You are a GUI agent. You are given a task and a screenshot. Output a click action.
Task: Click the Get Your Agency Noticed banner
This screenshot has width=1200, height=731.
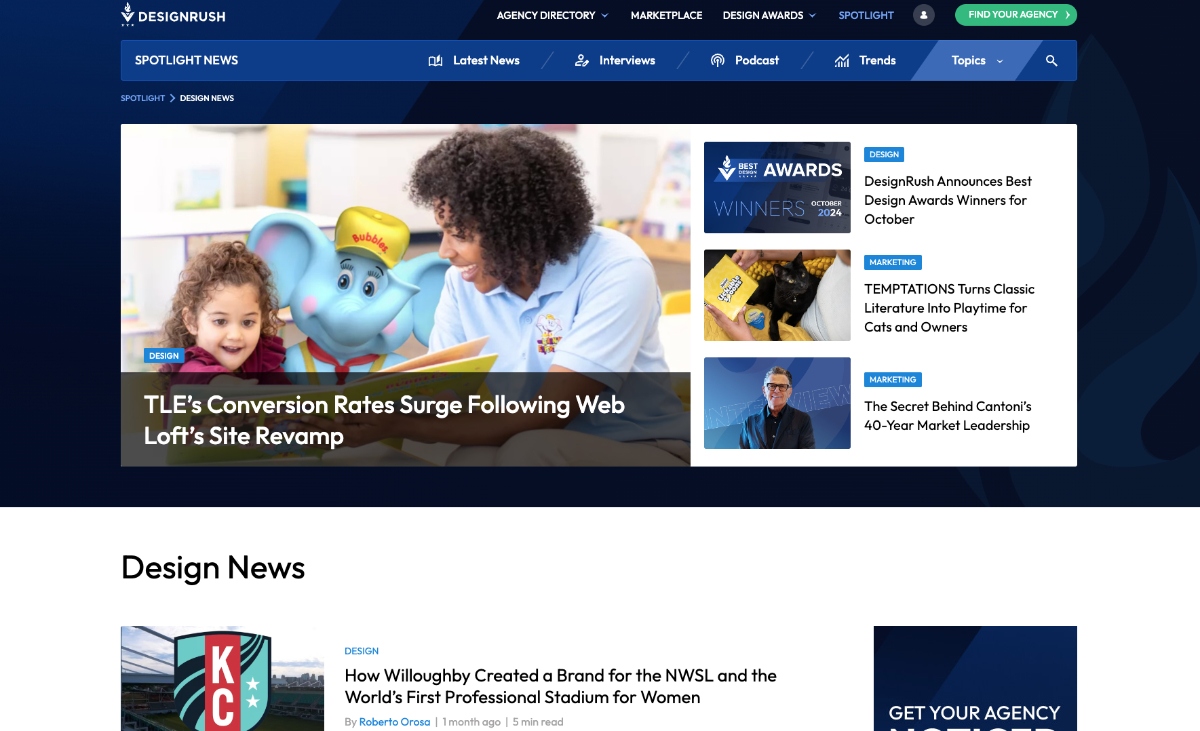(x=975, y=679)
